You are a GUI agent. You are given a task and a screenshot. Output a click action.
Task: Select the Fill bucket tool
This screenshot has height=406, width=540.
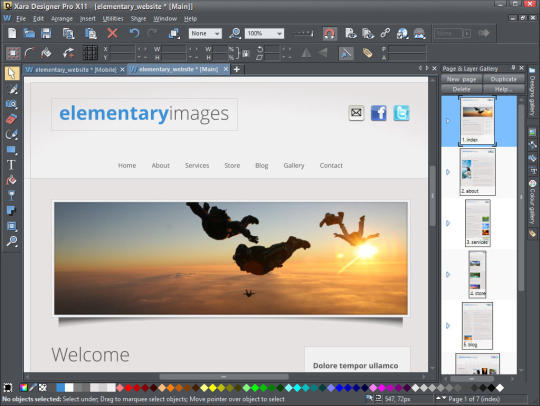click(11, 180)
